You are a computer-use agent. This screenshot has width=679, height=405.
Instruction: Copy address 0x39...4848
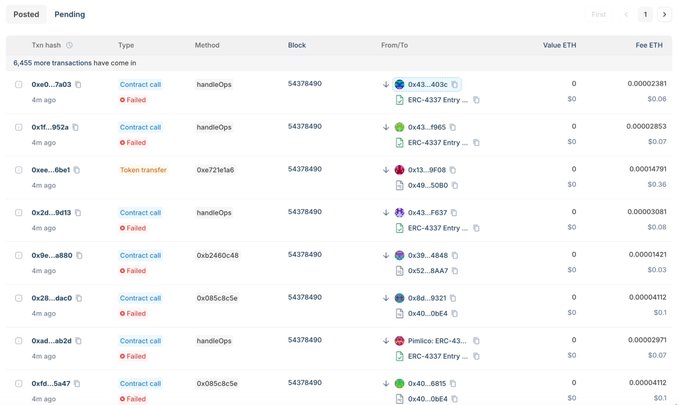coord(455,256)
